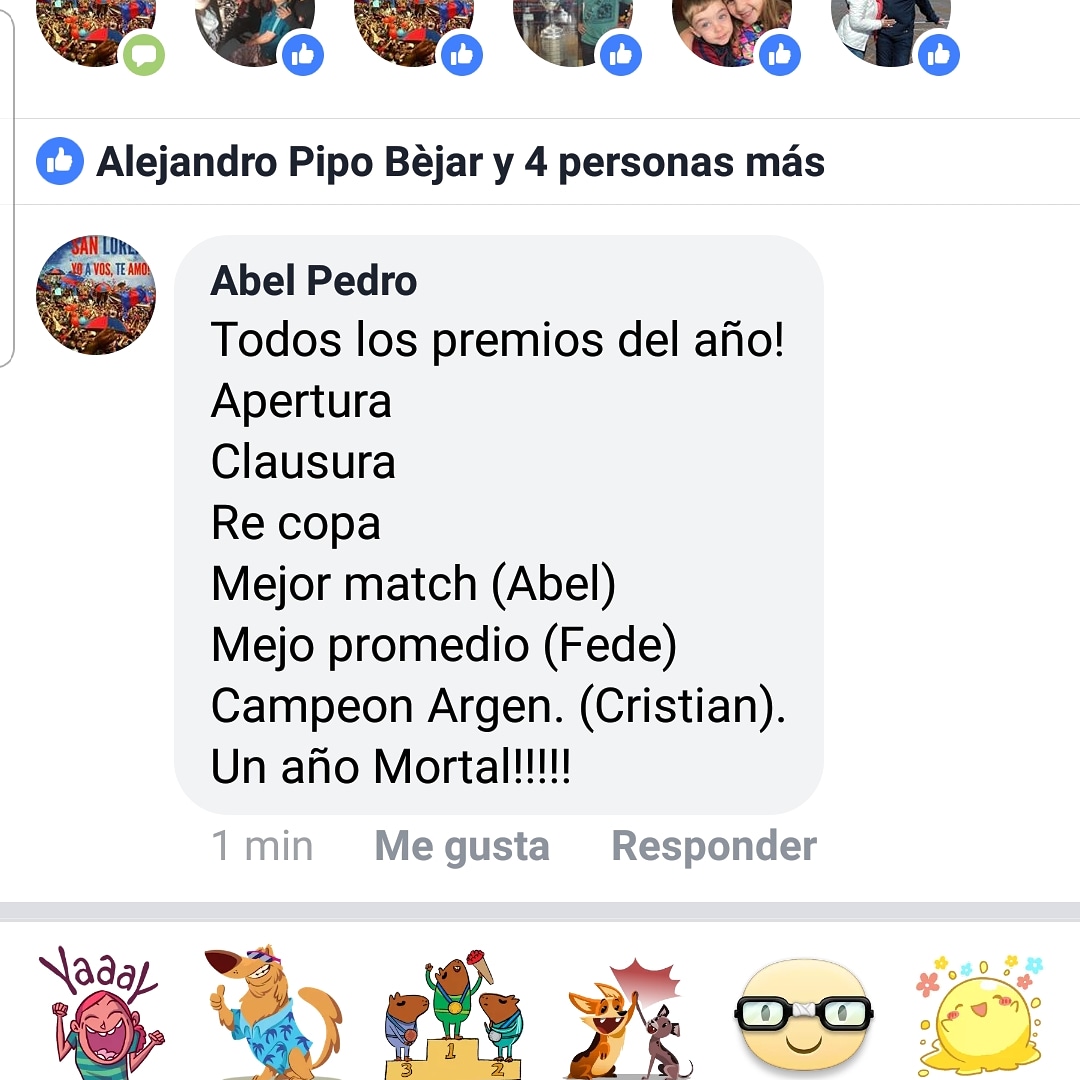Tap the blue like icon beside Alejandro Pipo Bèjar

(60, 161)
